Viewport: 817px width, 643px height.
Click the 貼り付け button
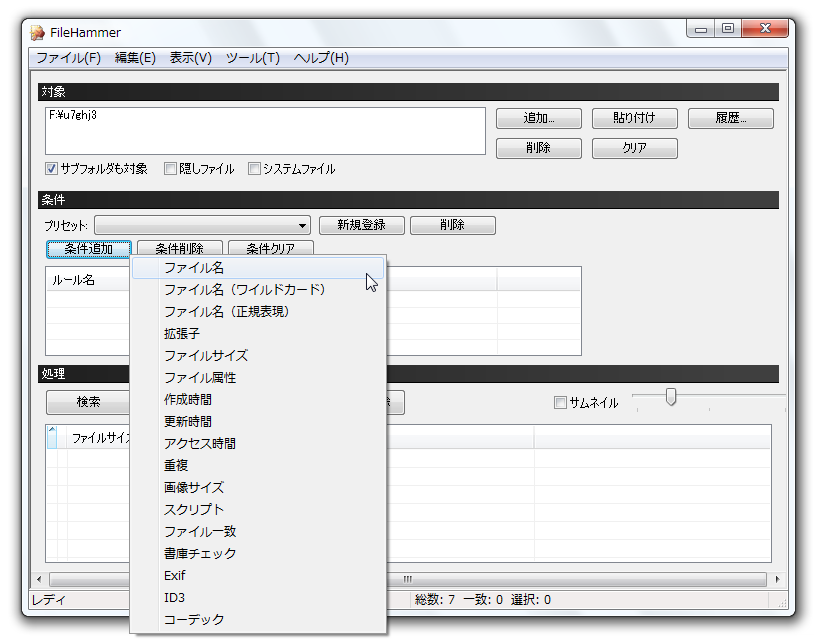tap(635, 118)
